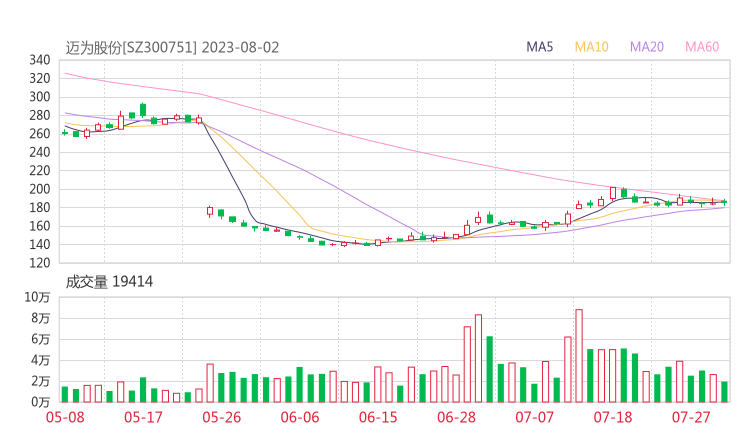
Task: Click the 05-26 date axis label
Action: tap(222, 417)
